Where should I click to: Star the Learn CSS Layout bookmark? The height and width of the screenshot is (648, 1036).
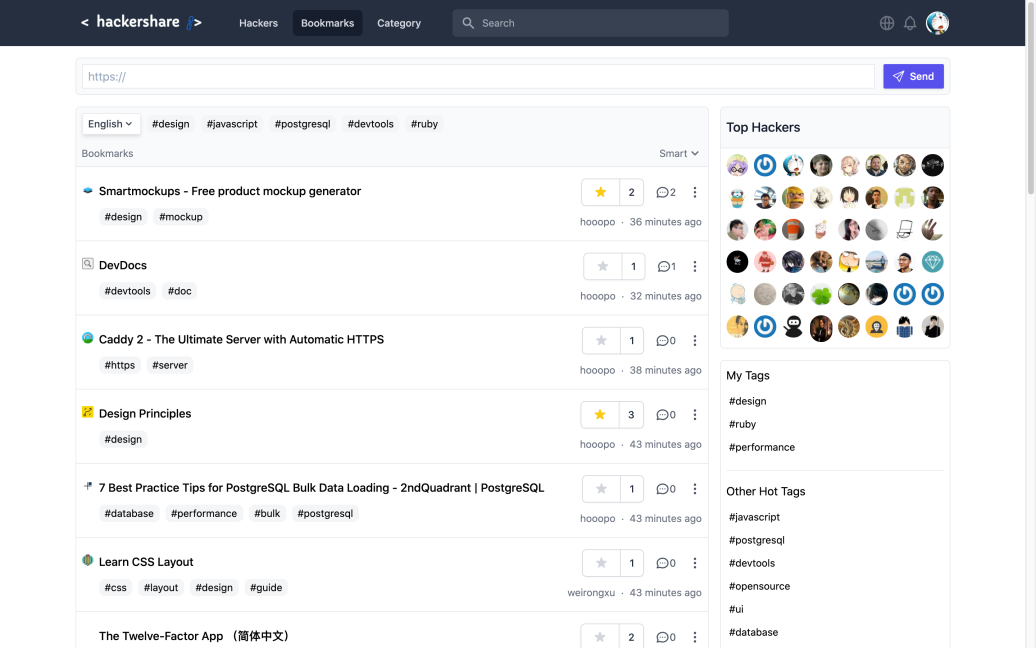[x=600, y=562]
